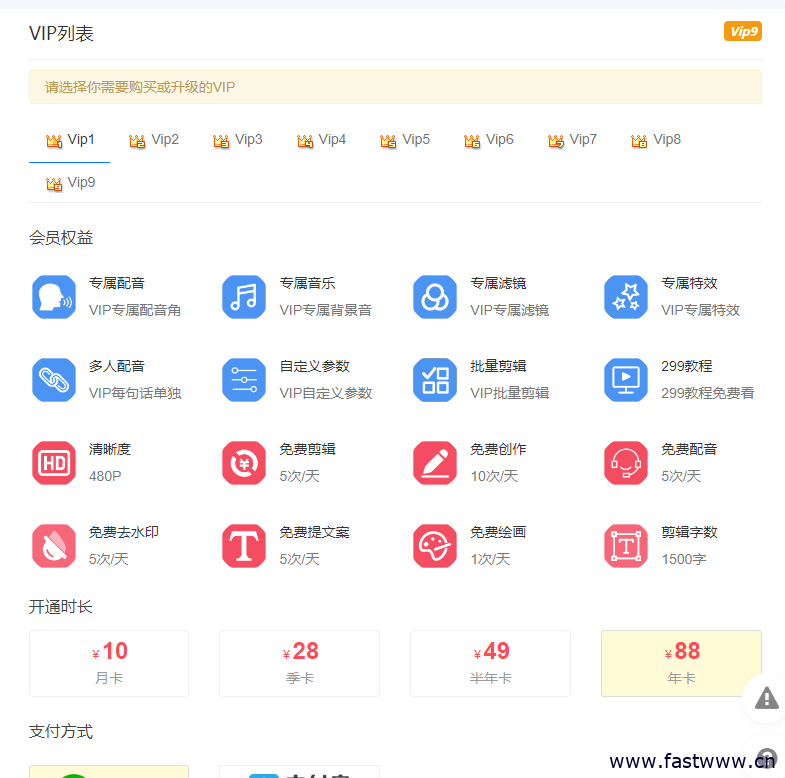
Task: Switch to the Vip2 tab
Action: pyautogui.click(x=154, y=140)
